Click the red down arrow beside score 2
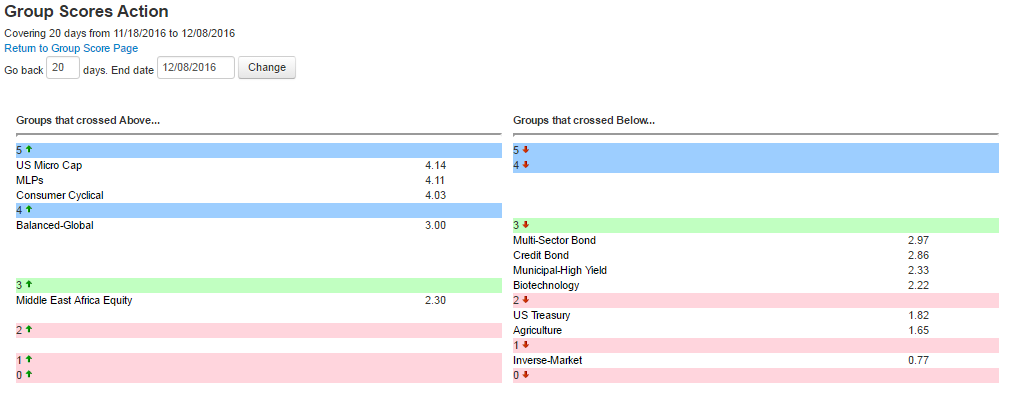This screenshot has width=1012, height=404. coord(526,300)
